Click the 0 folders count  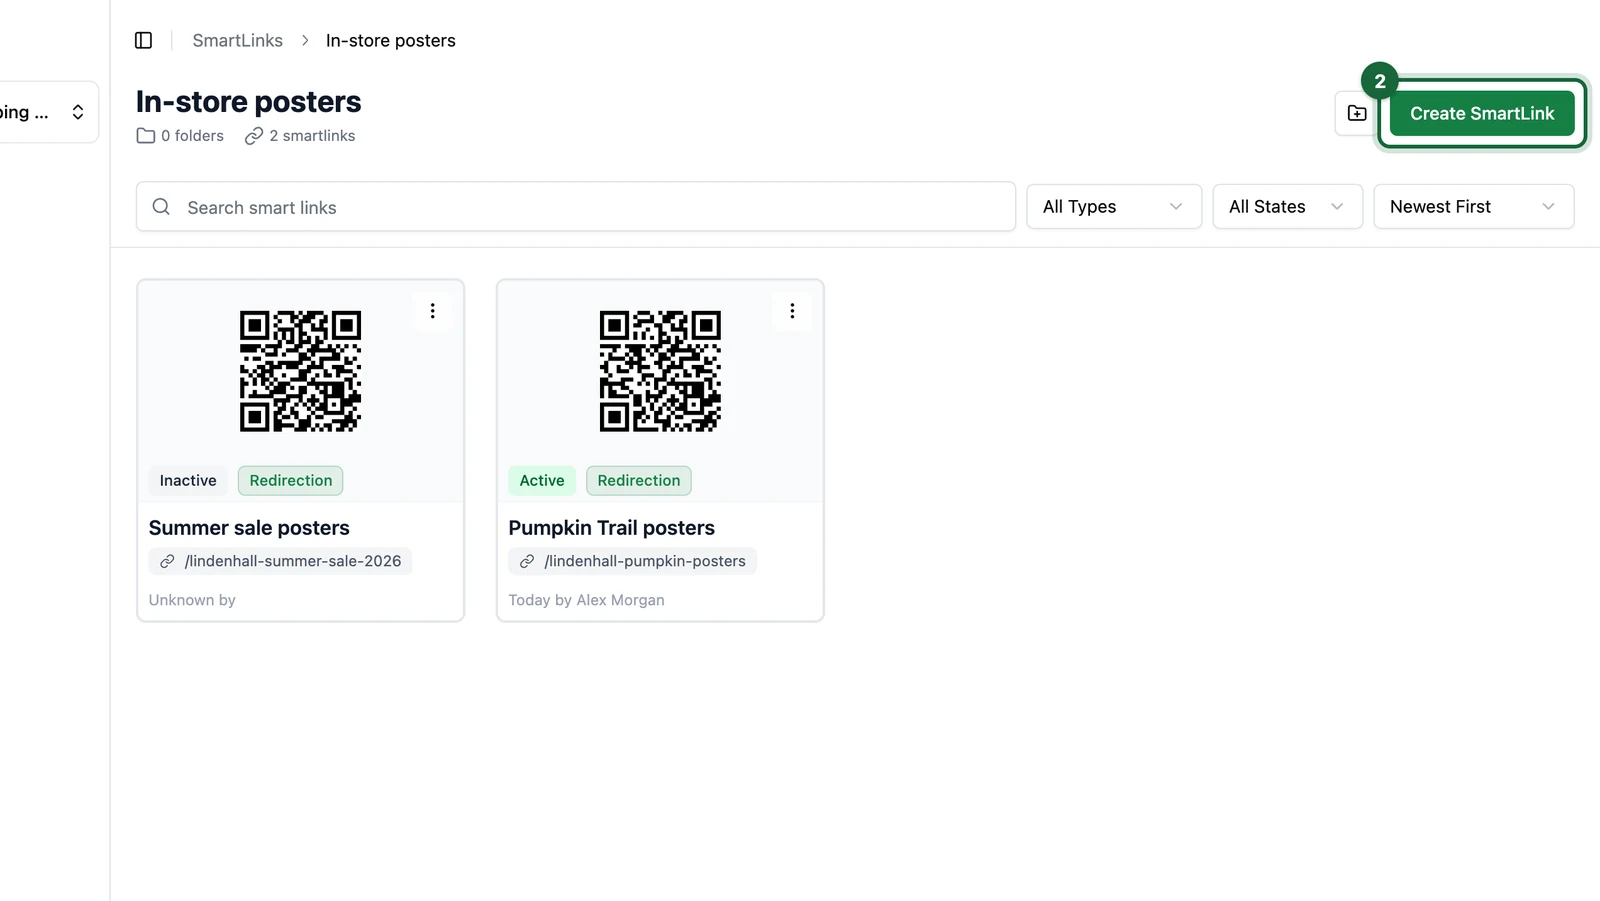point(192,136)
